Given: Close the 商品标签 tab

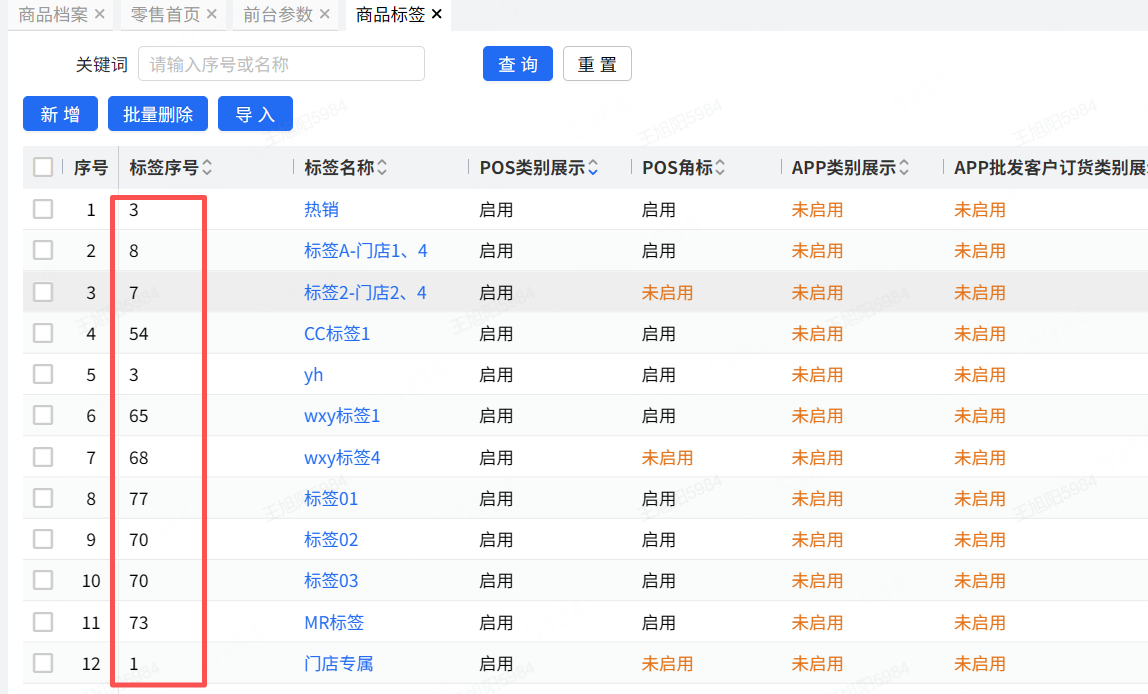Looking at the screenshot, I should [437, 14].
